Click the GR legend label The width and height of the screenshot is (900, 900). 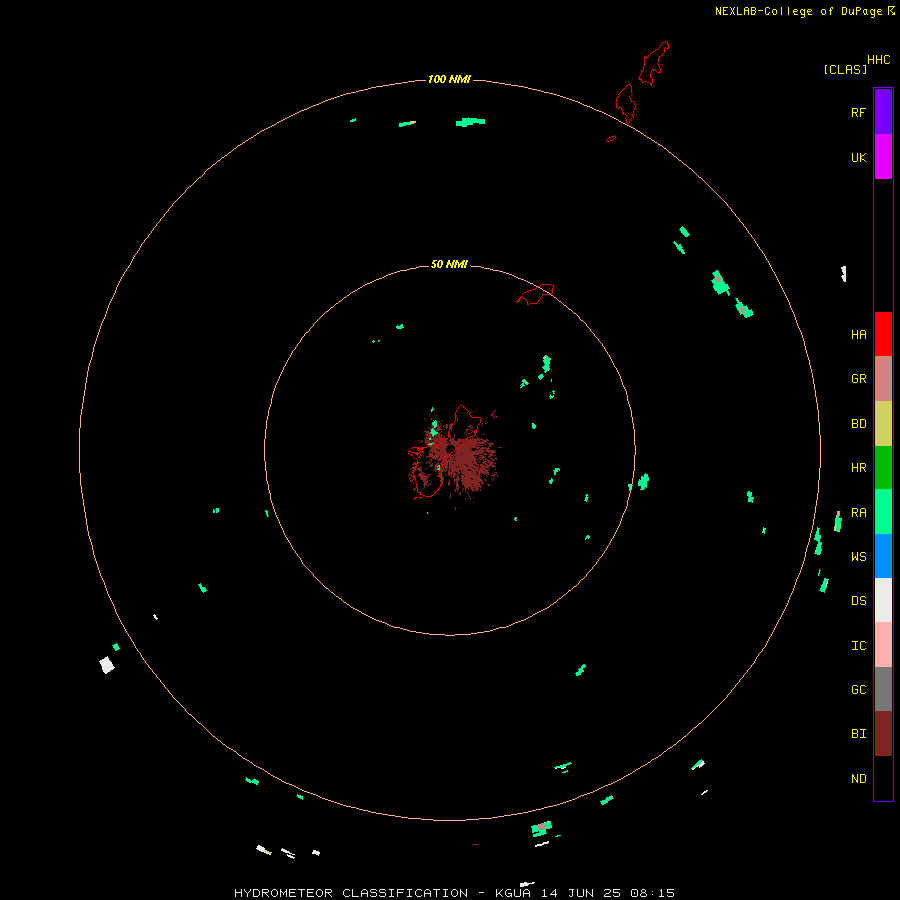[858, 379]
